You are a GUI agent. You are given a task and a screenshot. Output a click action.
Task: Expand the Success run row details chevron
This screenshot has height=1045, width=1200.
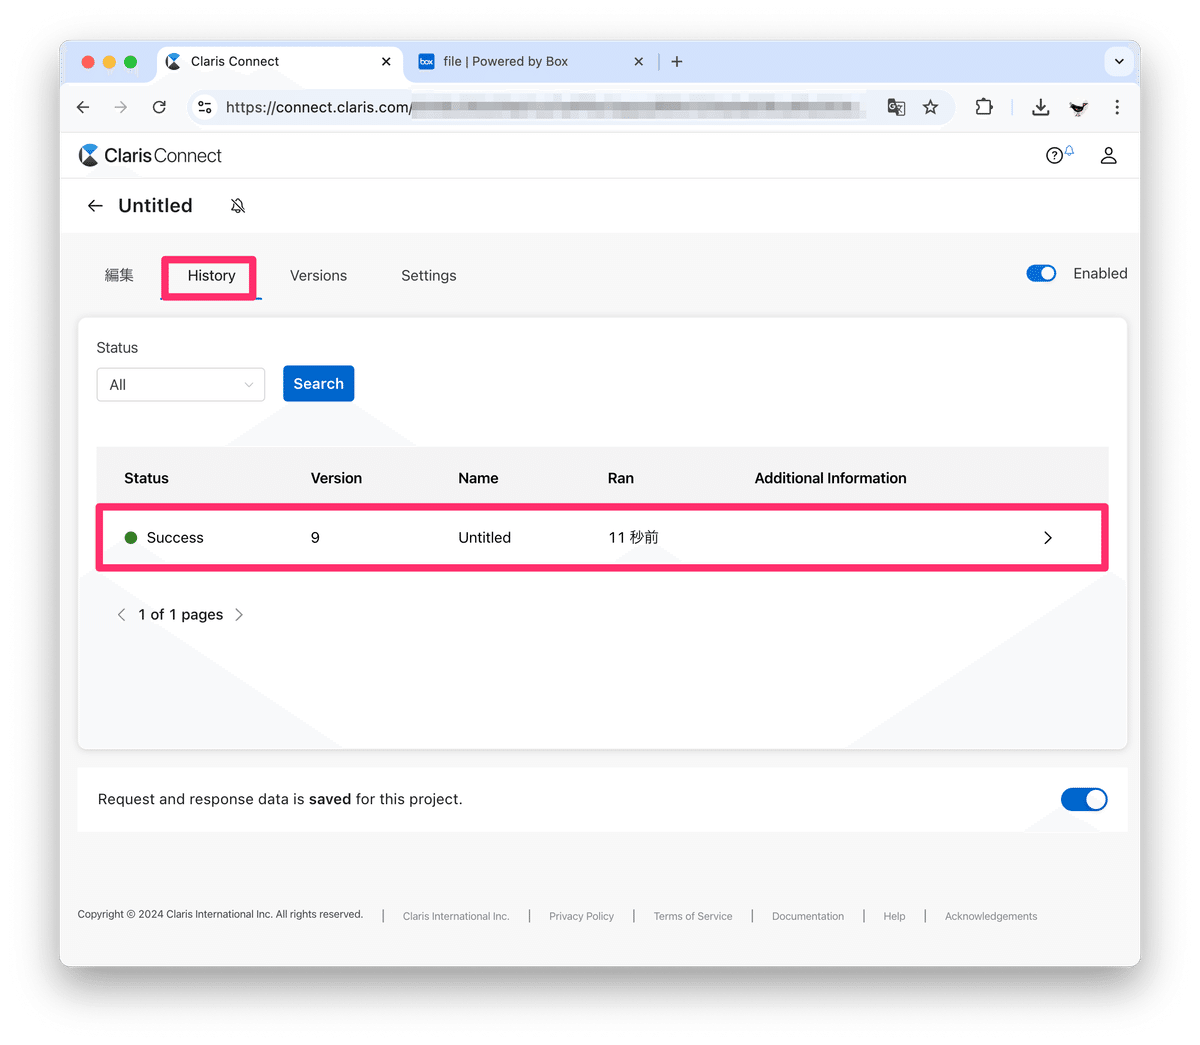pos(1047,537)
